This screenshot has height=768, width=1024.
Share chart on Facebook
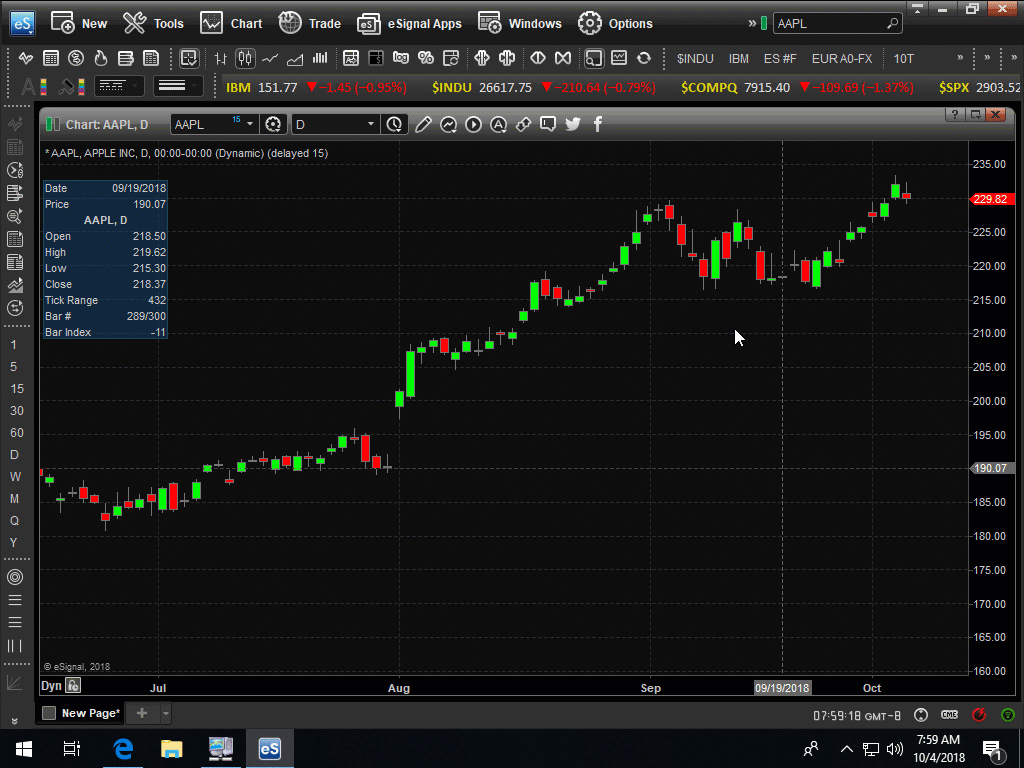598,124
